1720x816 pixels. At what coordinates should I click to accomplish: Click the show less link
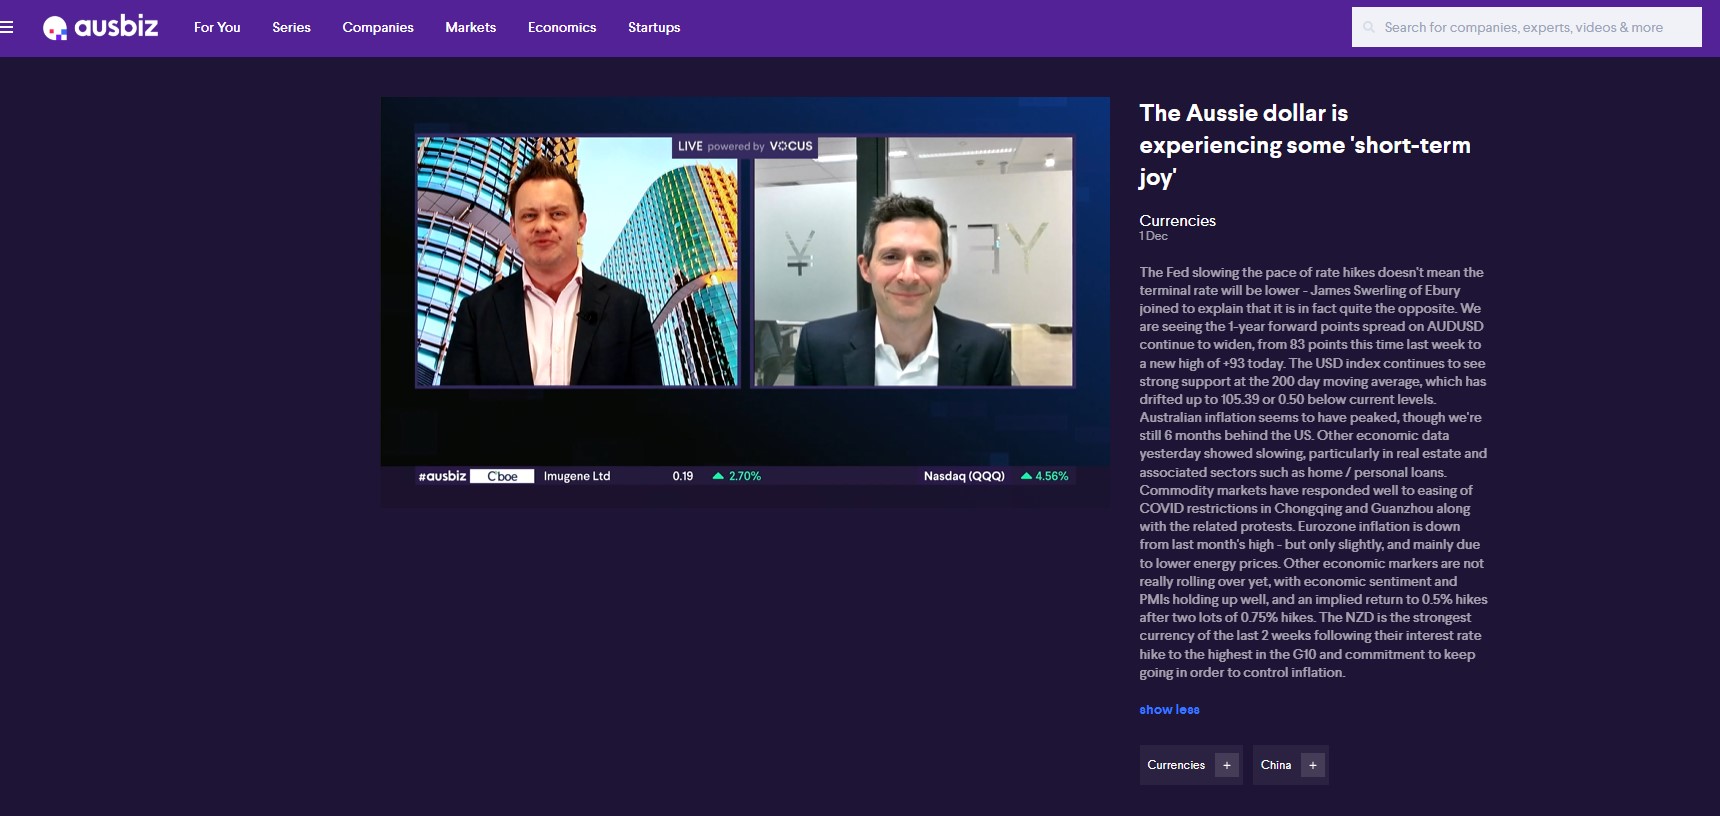tap(1169, 709)
